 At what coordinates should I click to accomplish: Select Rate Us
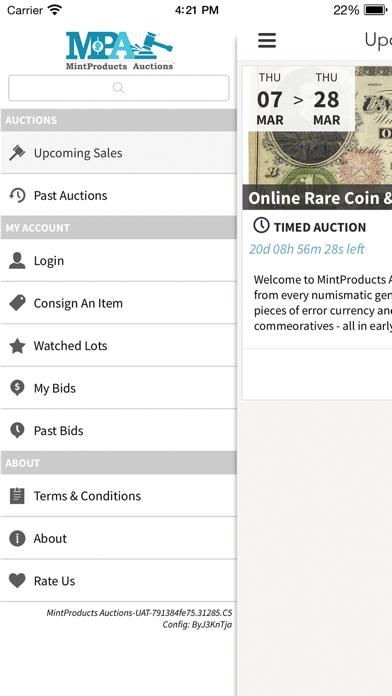[119, 581]
